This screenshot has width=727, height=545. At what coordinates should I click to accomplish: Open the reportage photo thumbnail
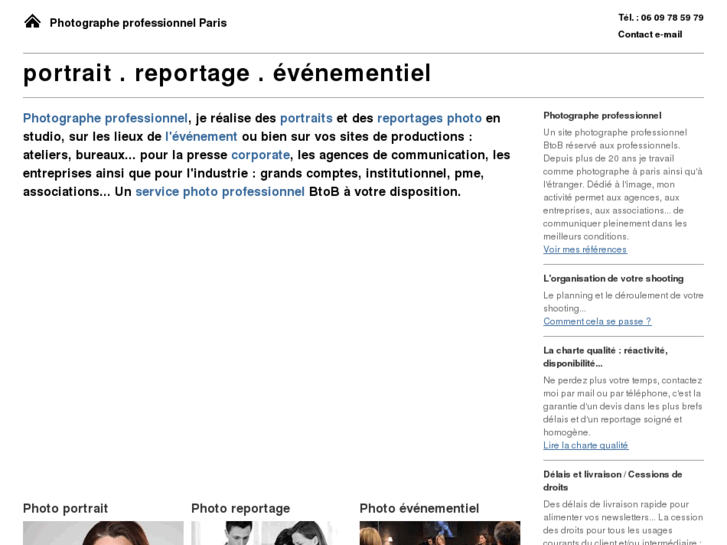tap(271, 533)
